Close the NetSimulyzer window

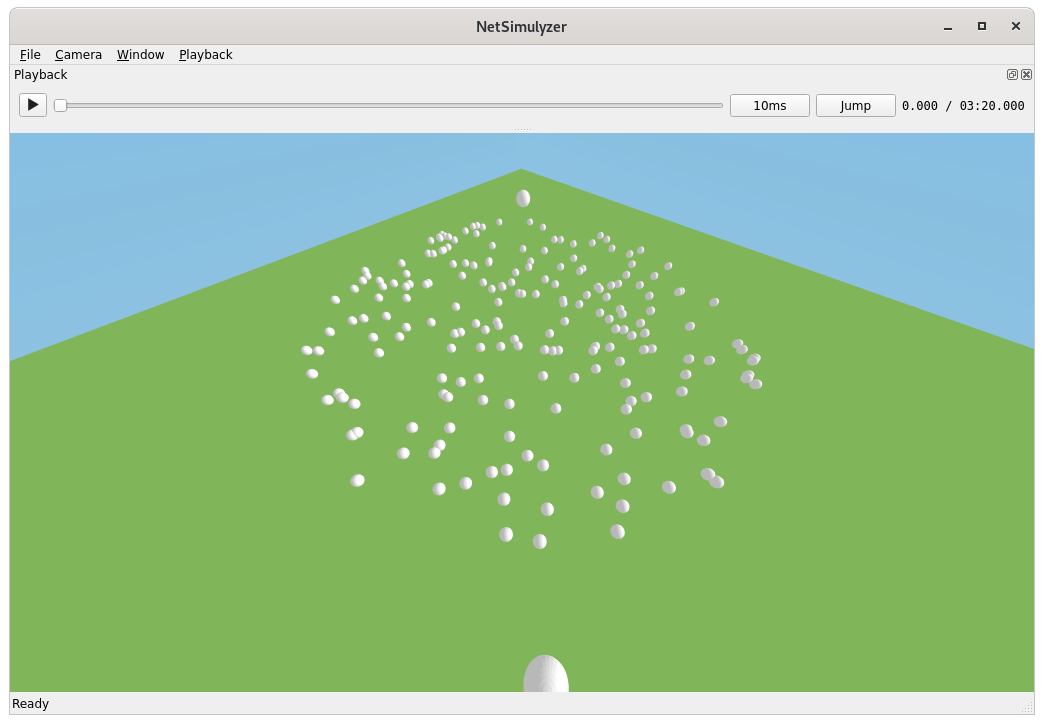pyautogui.click(x=1015, y=26)
